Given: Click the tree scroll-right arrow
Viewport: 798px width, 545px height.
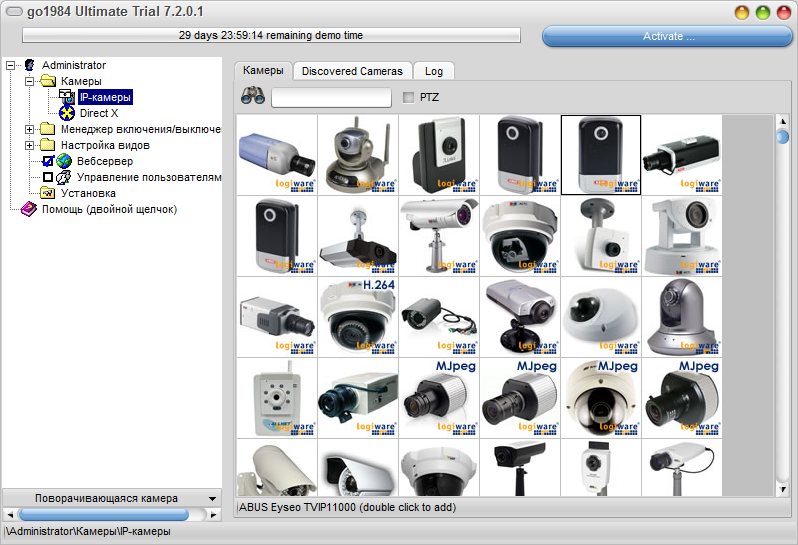Looking at the screenshot, I should tap(214, 514).
